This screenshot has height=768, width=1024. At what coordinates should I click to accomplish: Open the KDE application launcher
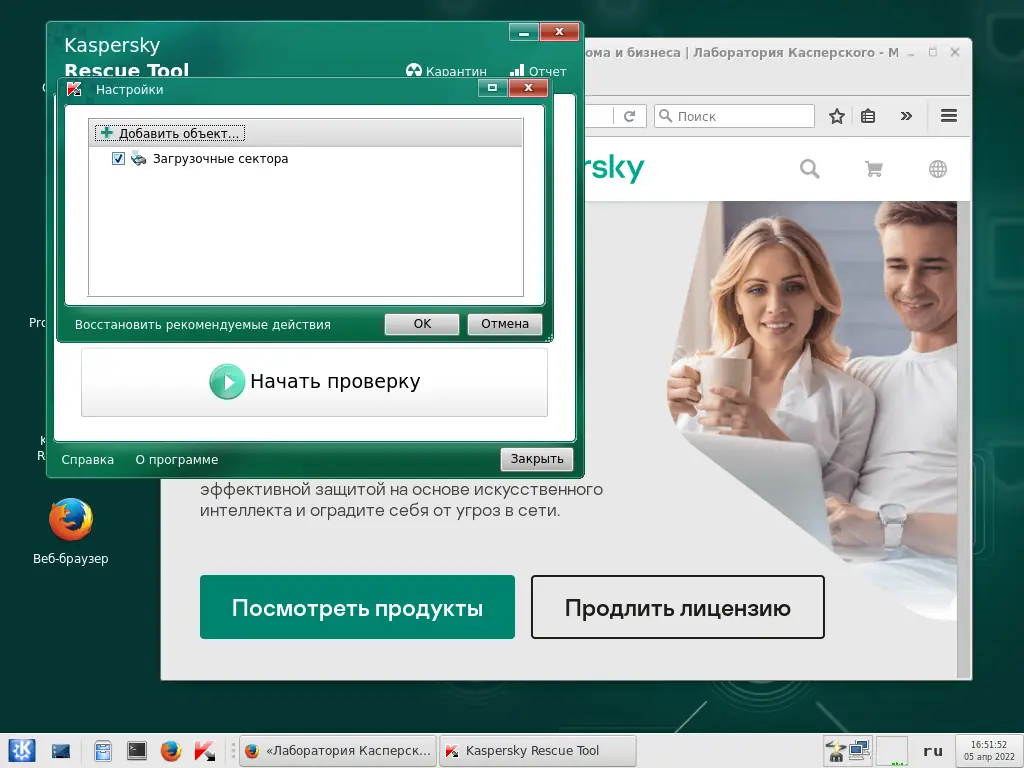tap(21, 750)
